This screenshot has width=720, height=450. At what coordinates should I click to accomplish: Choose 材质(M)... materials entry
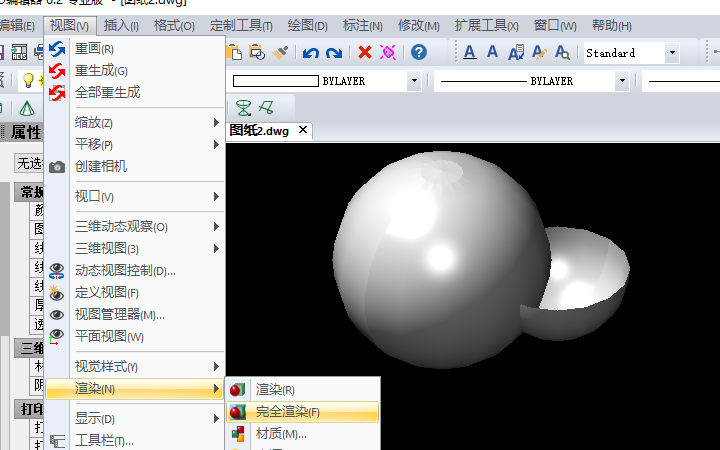pos(303,433)
